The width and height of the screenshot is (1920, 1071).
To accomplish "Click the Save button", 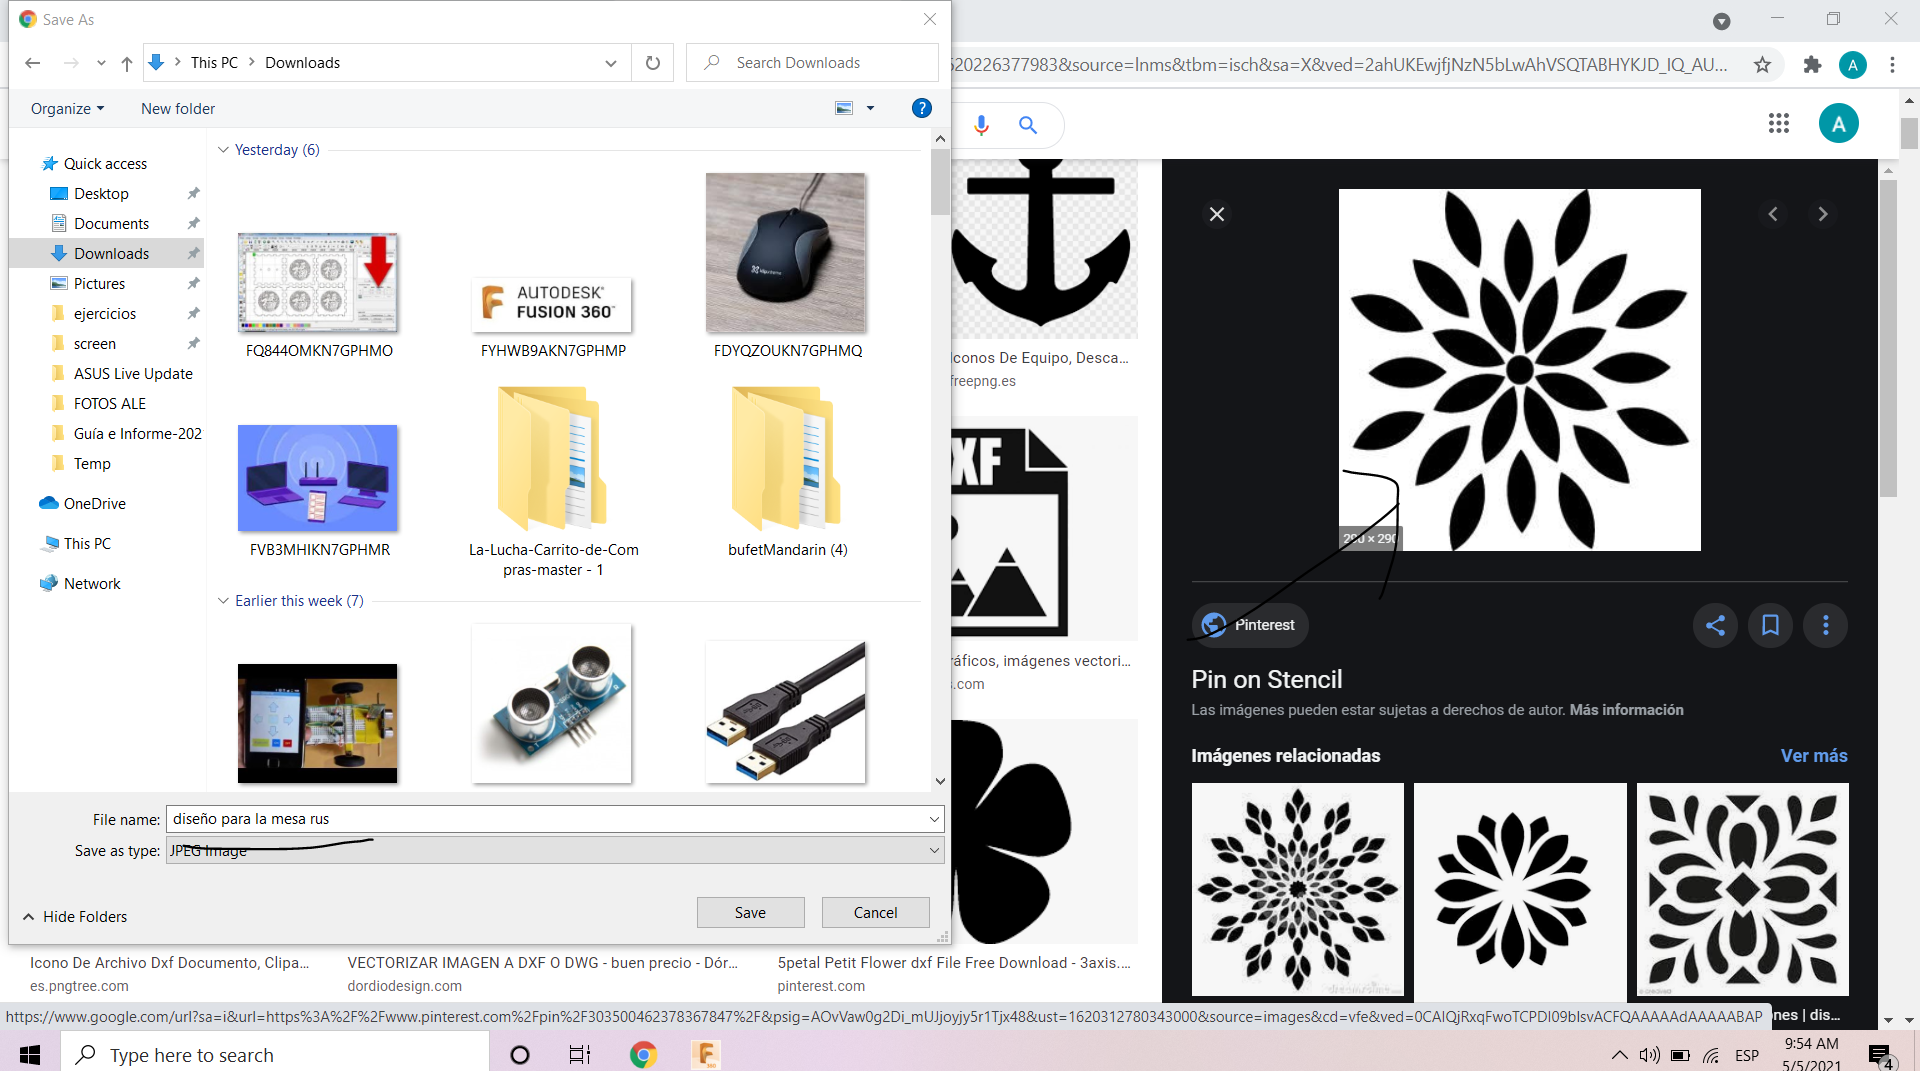I will 750,912.
